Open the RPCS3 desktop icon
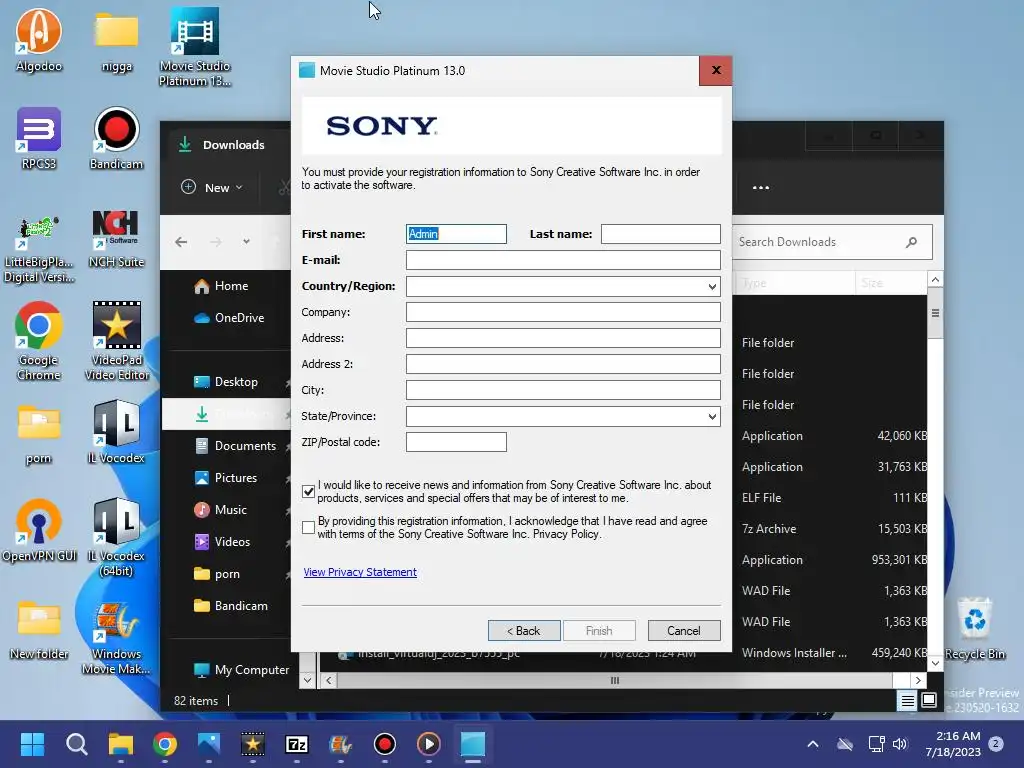 click(39, 138)
